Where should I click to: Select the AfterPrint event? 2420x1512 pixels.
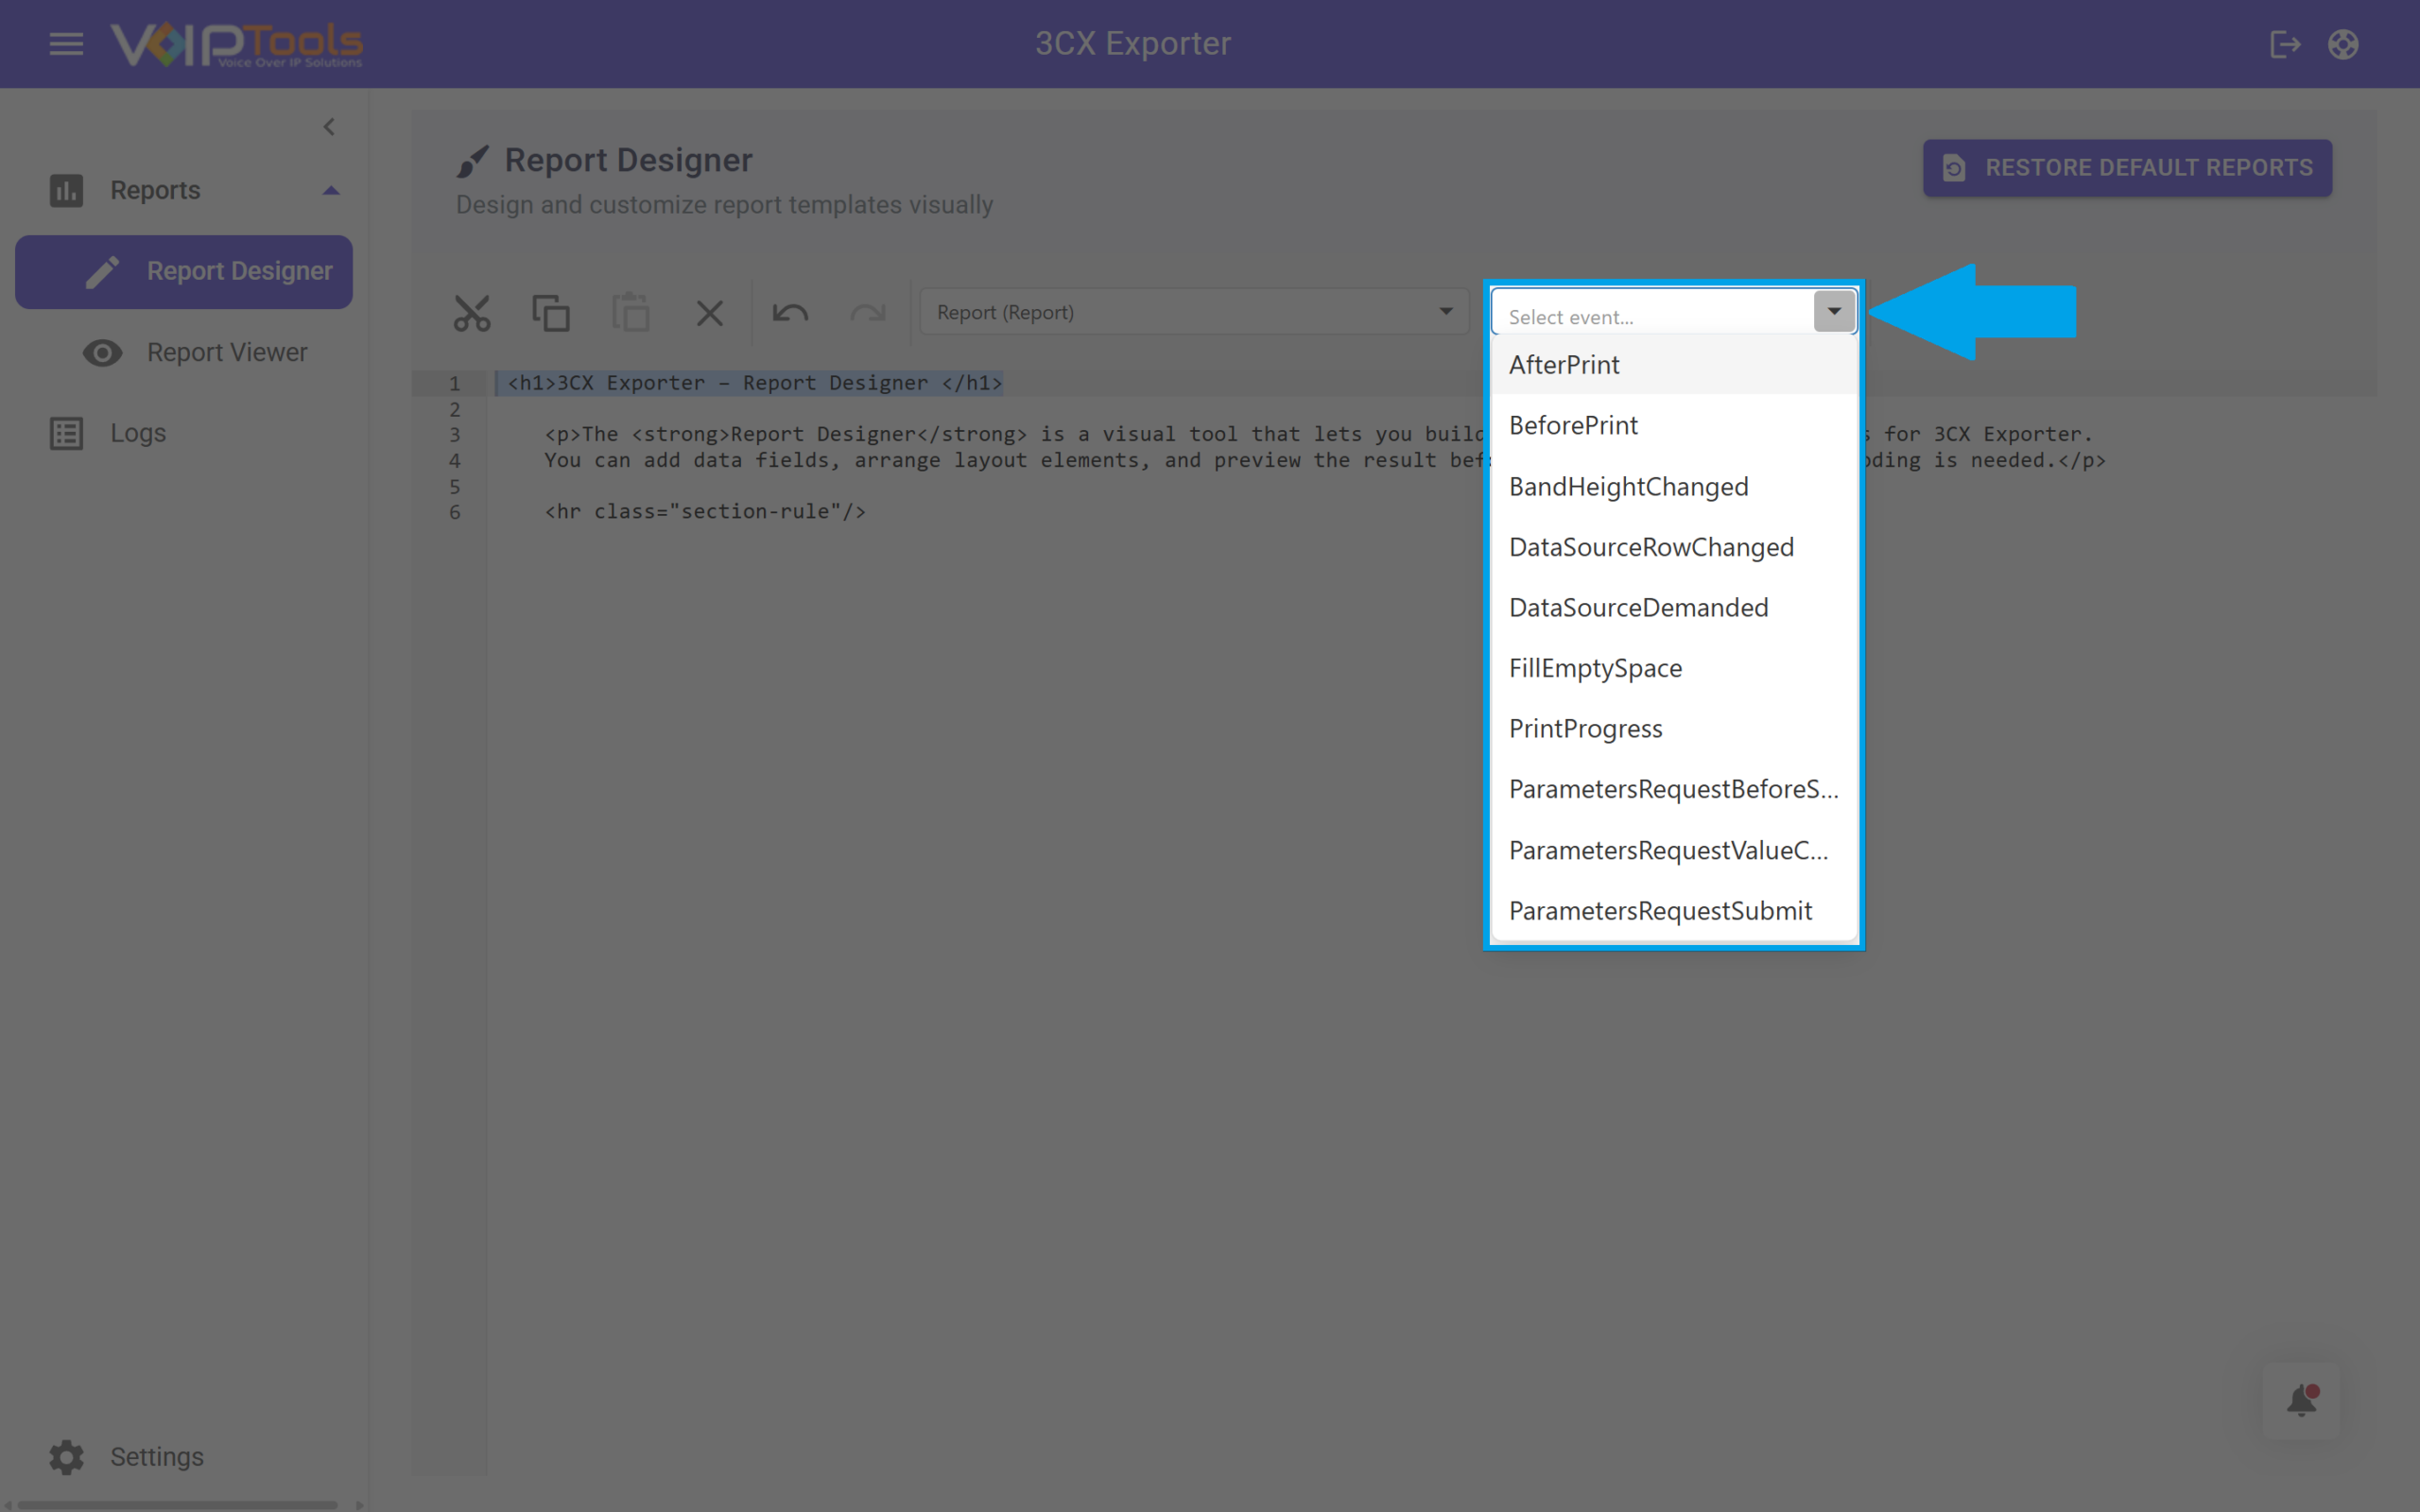coord(1674,365)
